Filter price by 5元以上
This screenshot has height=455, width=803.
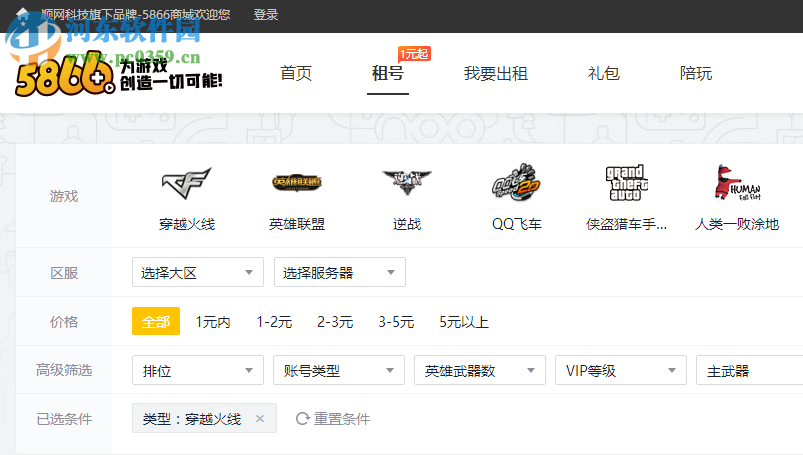(464, 322)
